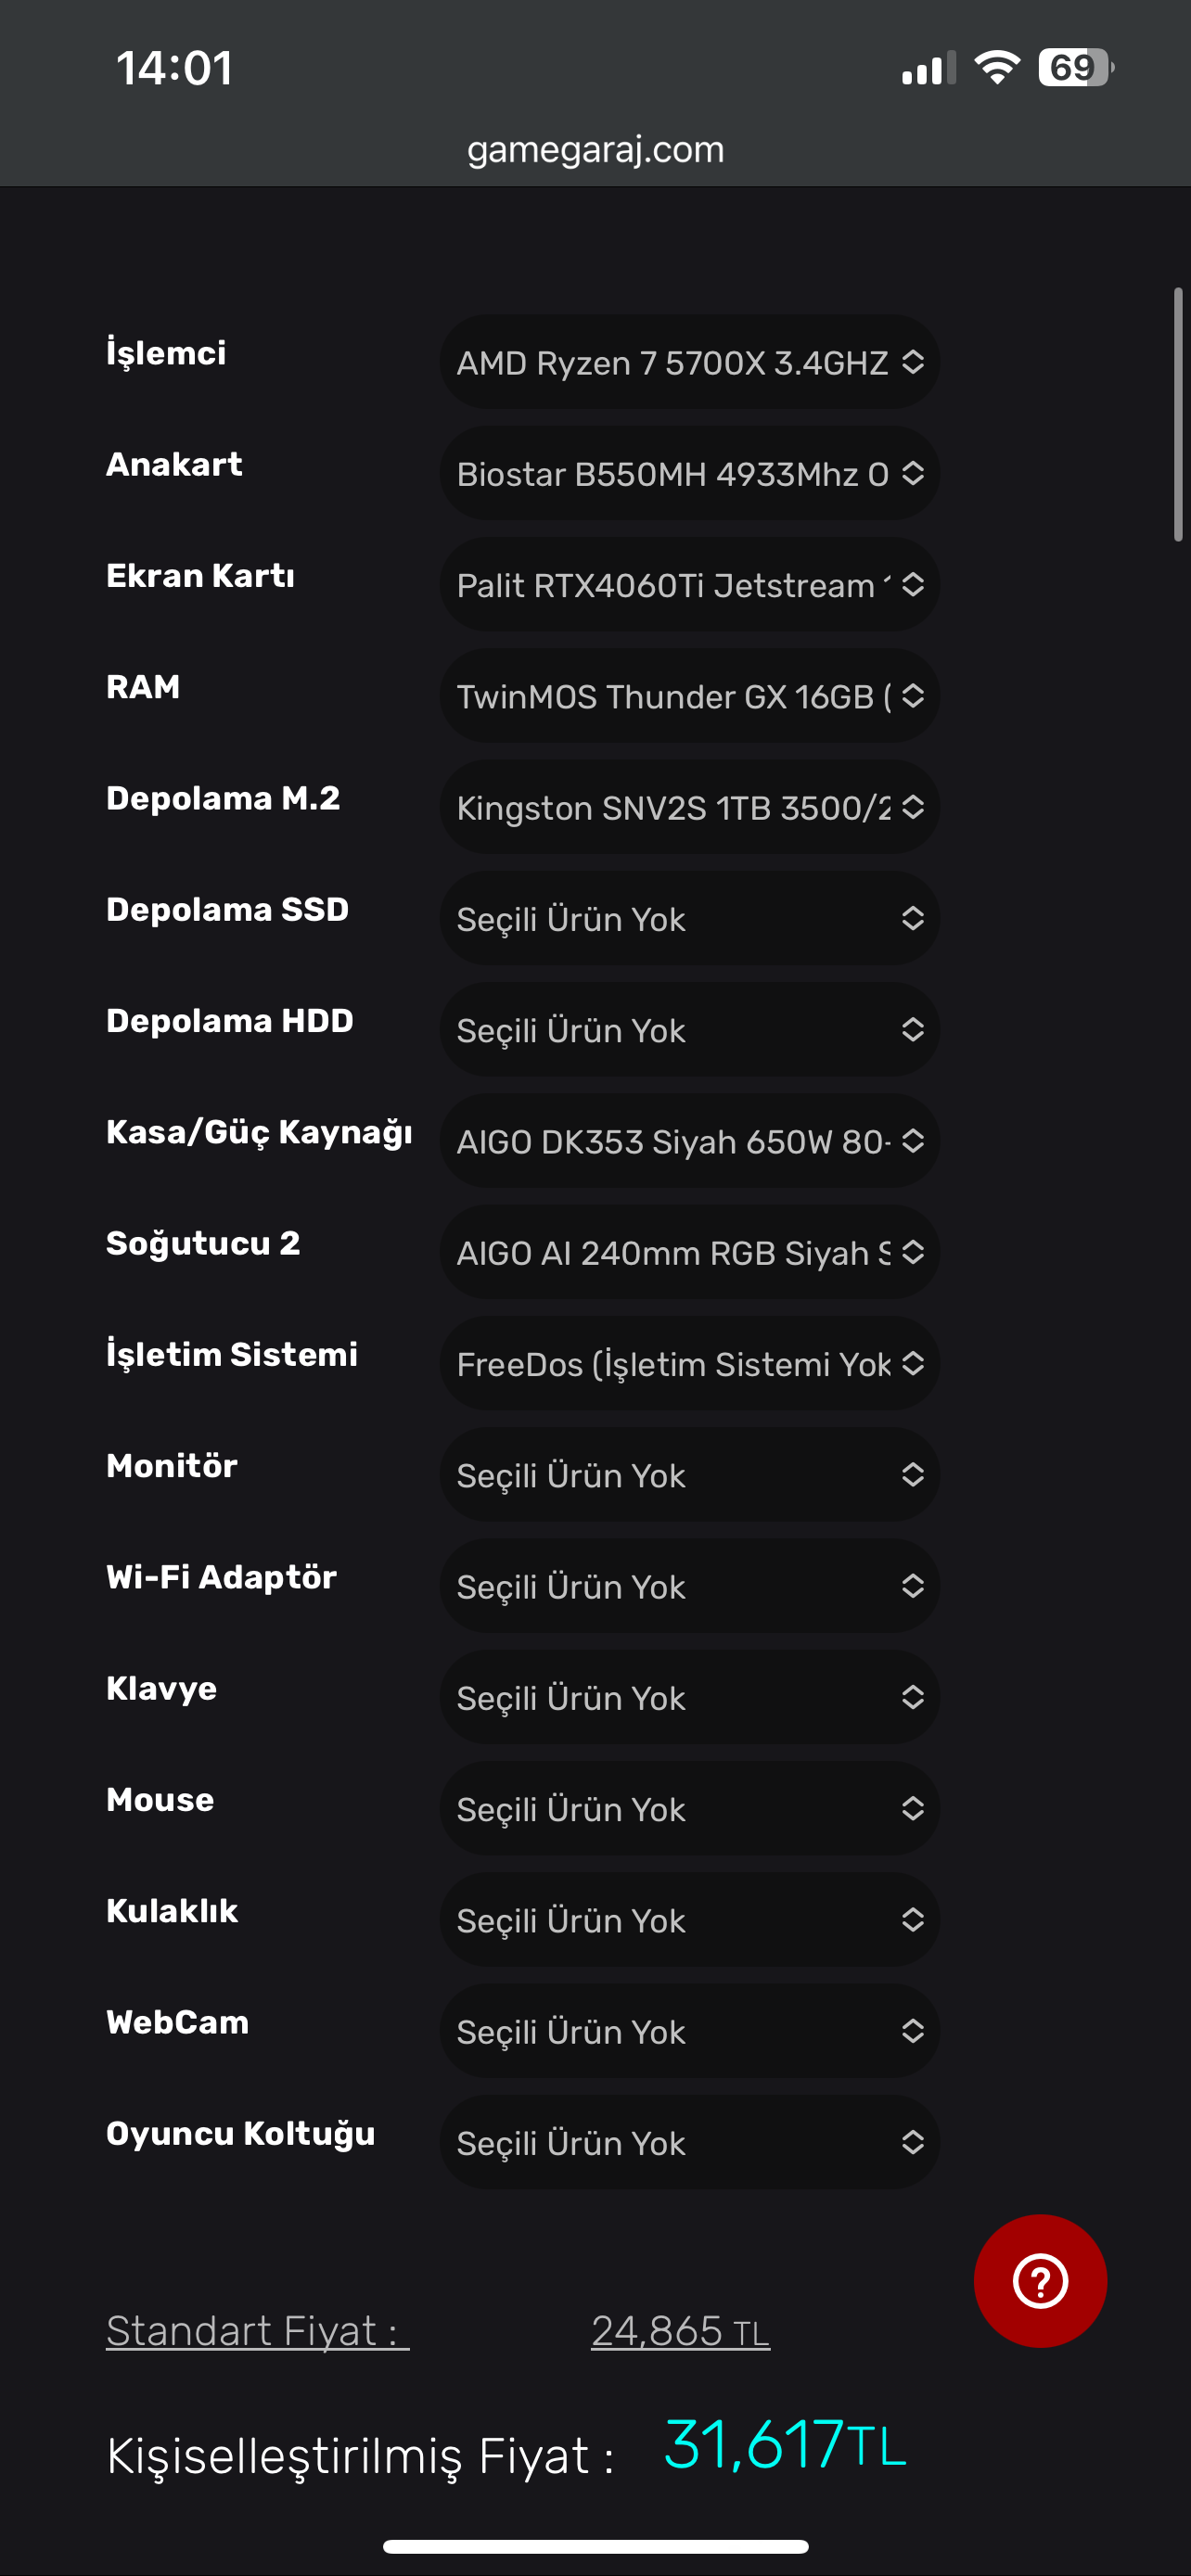
Task: Select a product for Depolama SSD
Action: (689, 918)
